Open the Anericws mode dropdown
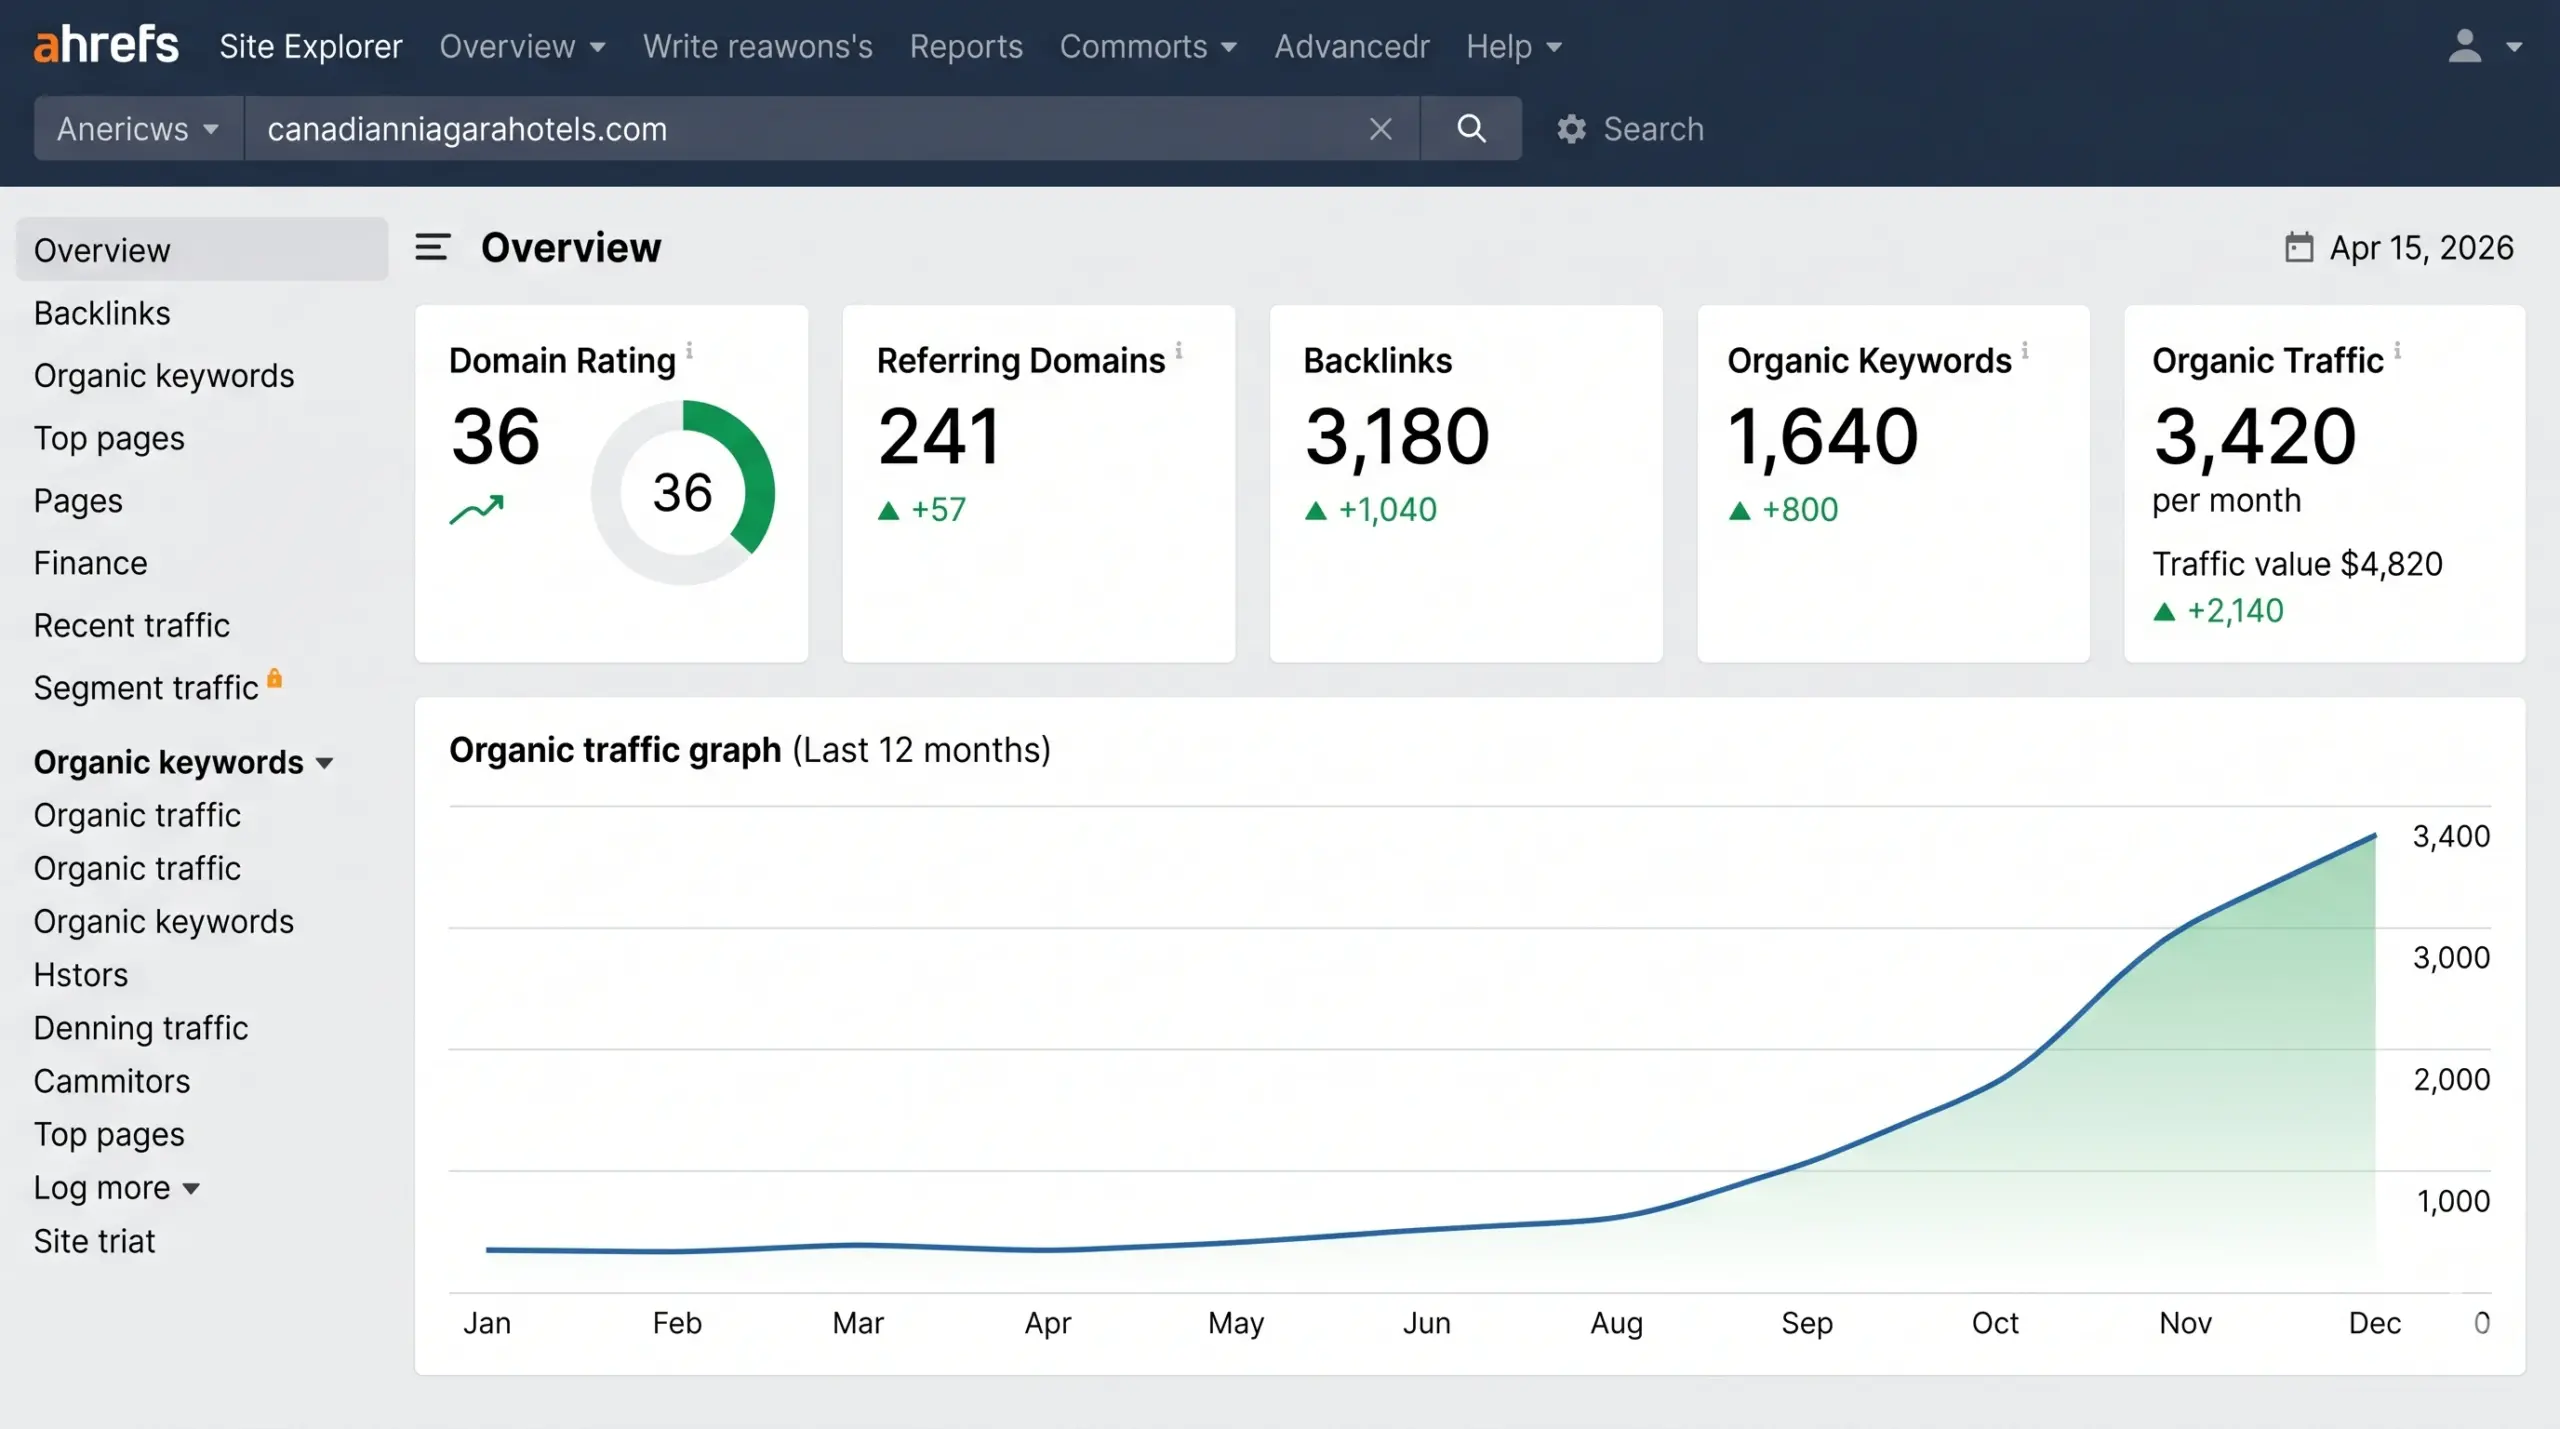Screen dimensions: 2560x1429 coord(139,128)
